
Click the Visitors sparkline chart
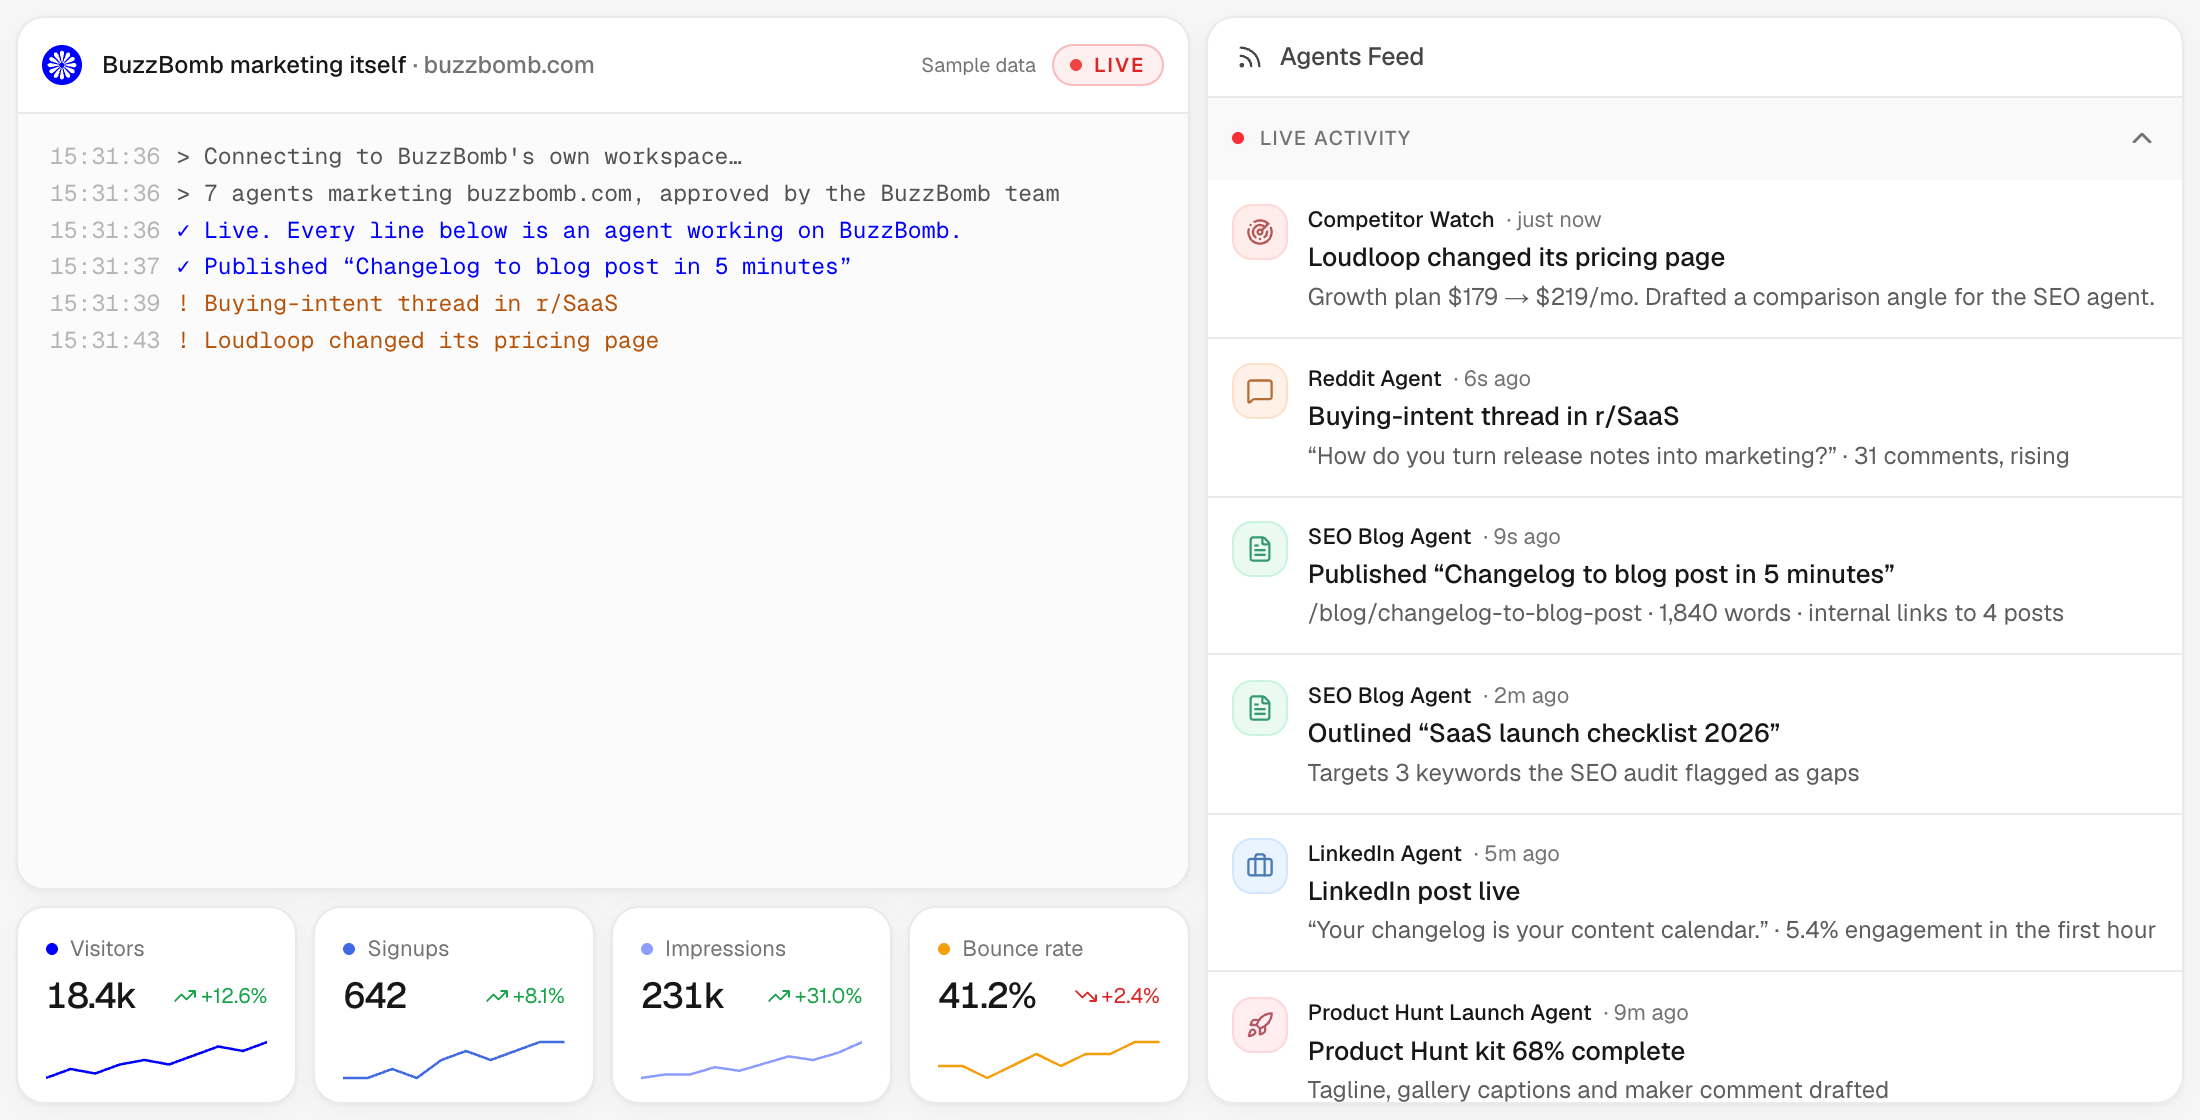(157, 1060)
